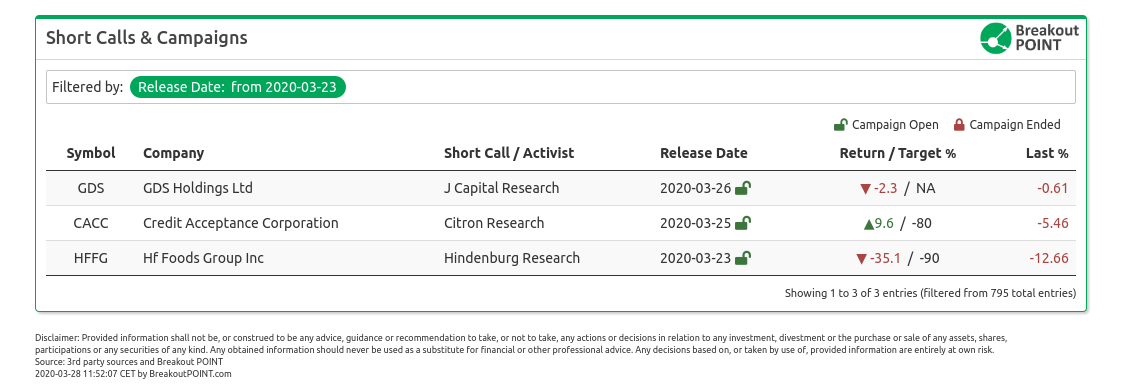This screenshot has width=1123, height=388.
Task: Click the Breakout POINT logo
Action: pyautogui.click(x=1028, y=38)
